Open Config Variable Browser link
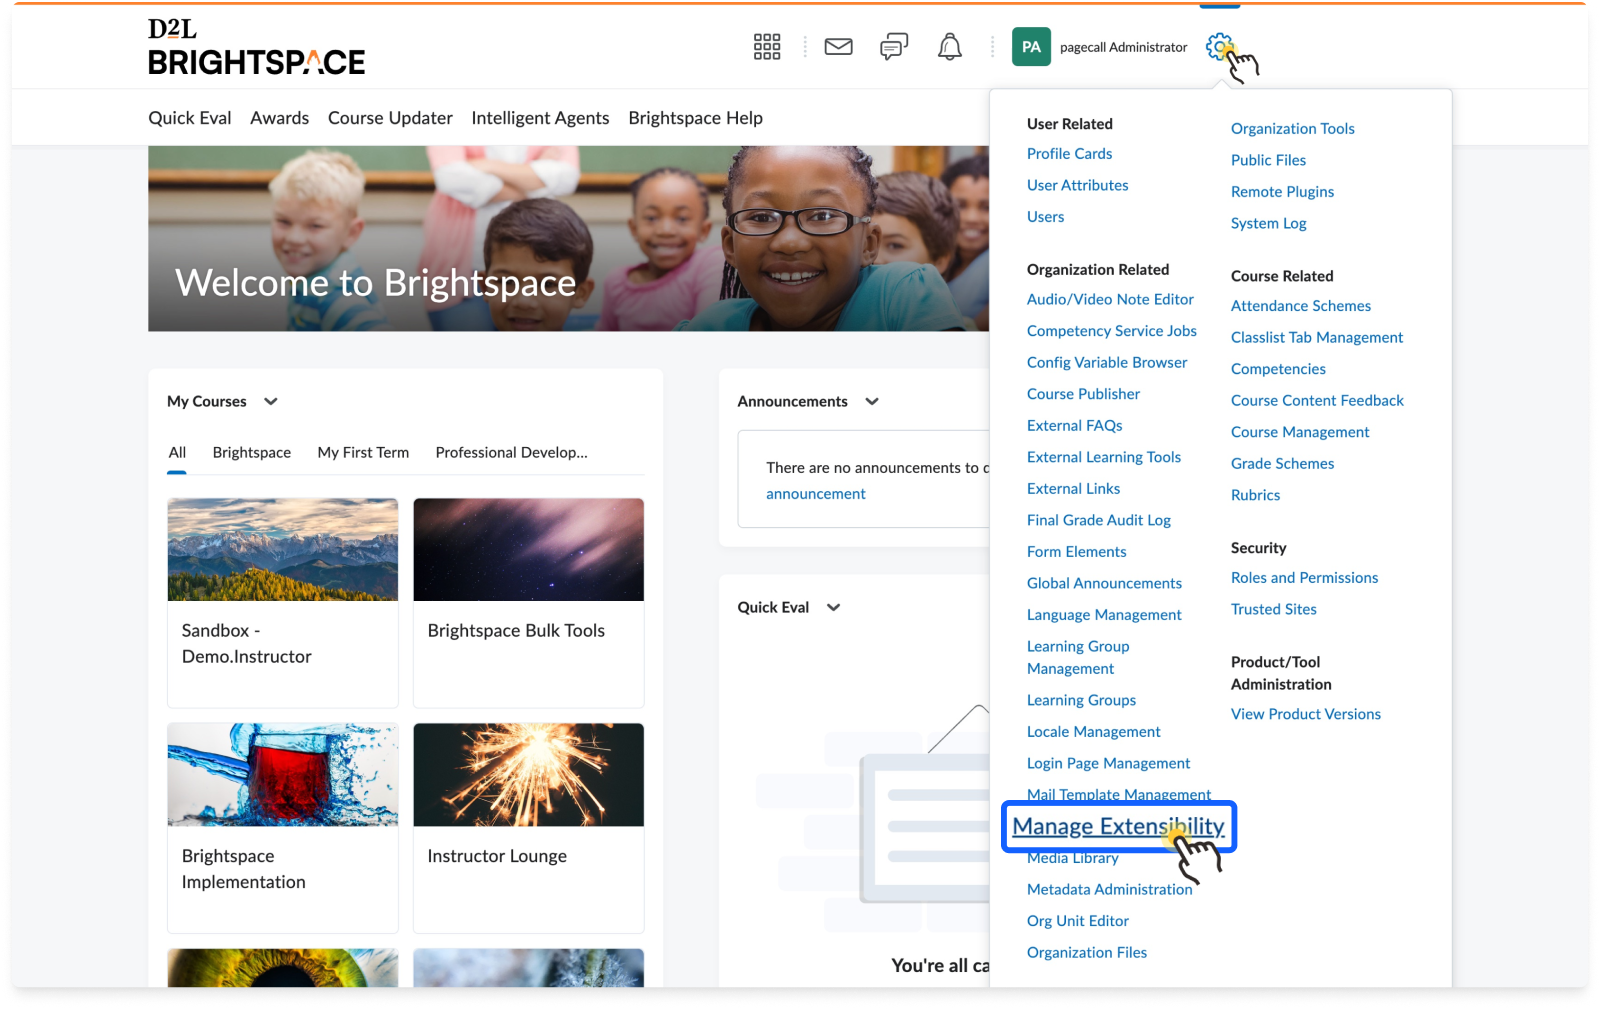 [x=1107, y=363]
